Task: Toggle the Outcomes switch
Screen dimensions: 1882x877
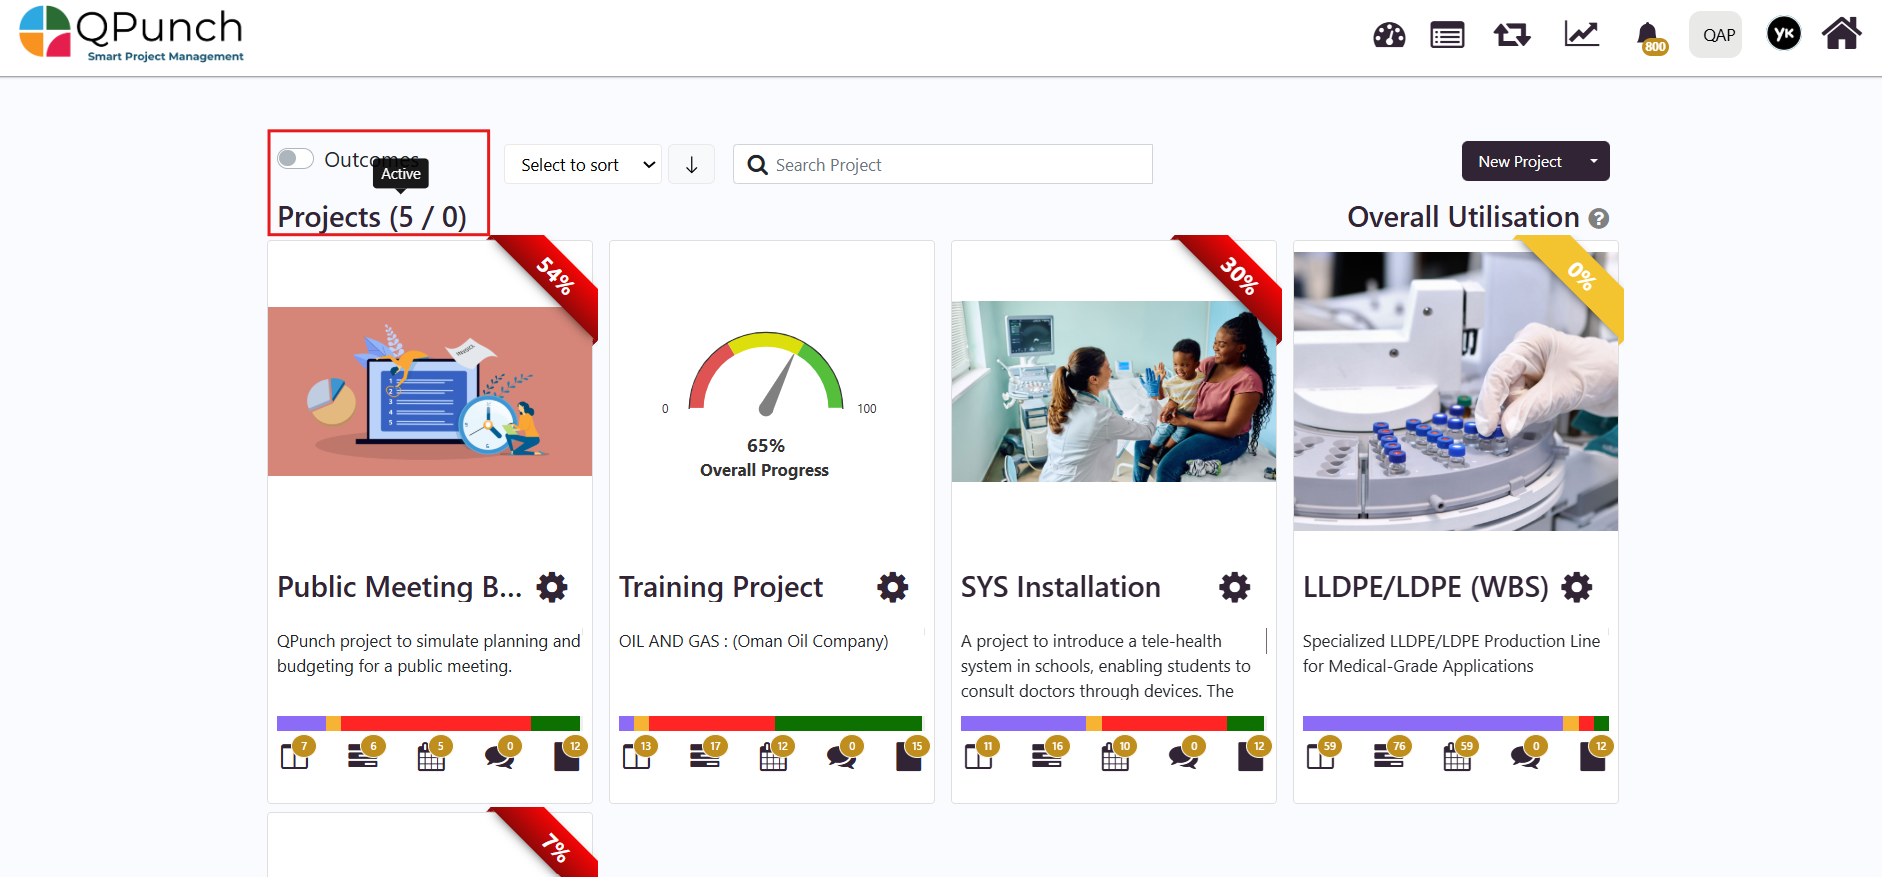Action: point(296,159)
